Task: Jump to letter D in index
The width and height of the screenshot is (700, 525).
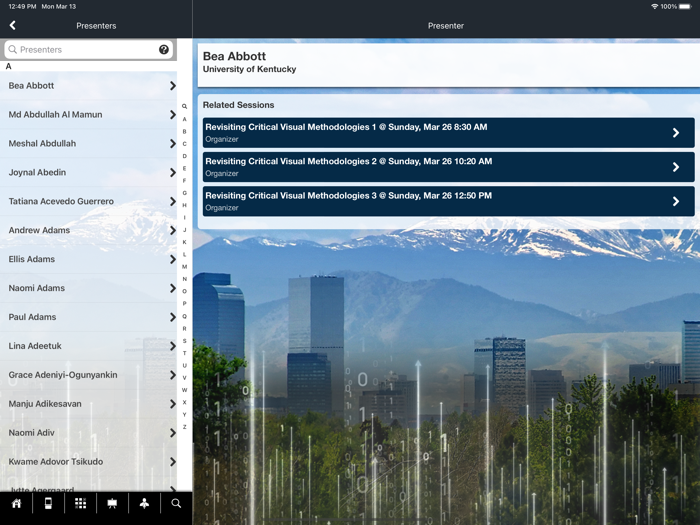Action: 184,156
